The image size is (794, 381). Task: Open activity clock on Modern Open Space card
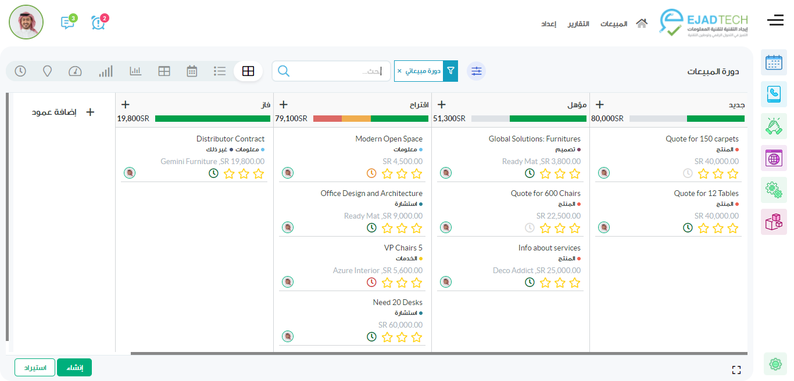click(x=372, y=173)
